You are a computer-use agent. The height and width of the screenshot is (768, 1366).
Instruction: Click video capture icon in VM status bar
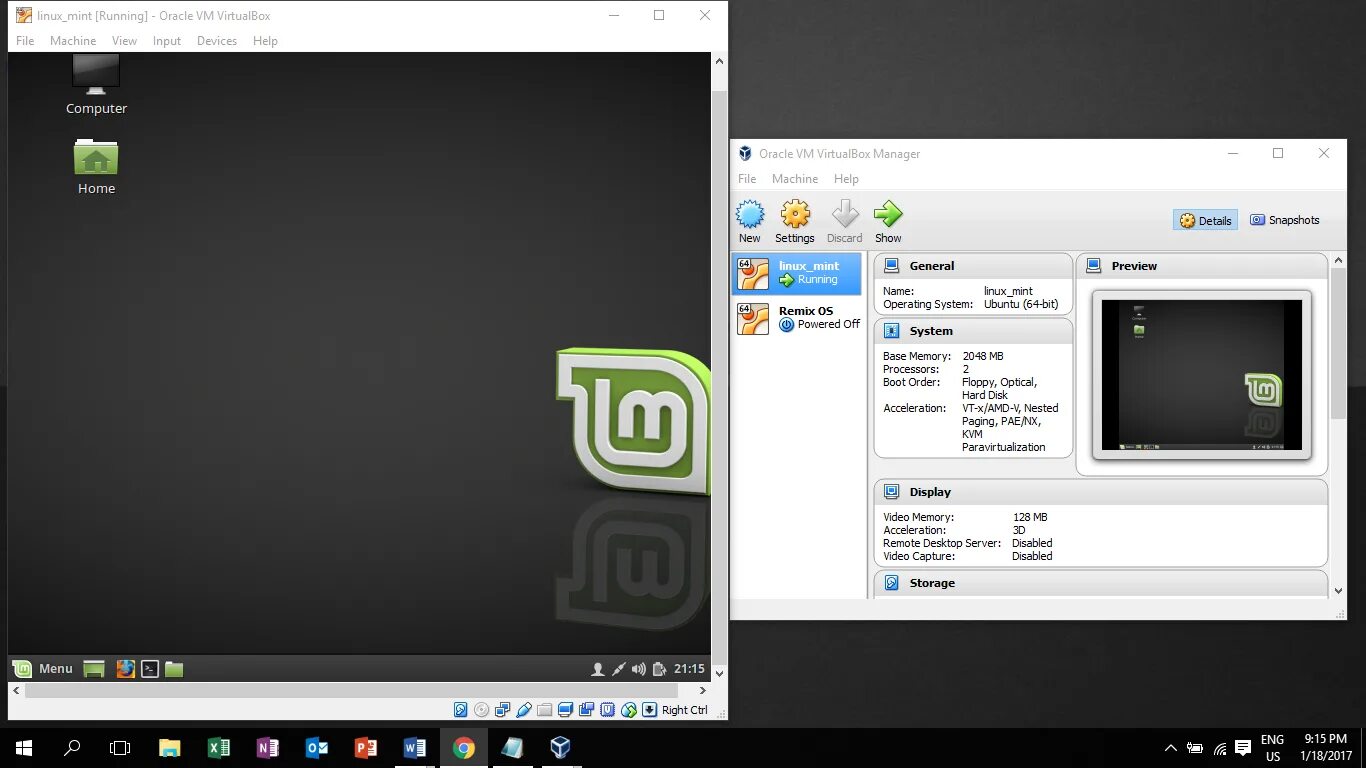587,710
